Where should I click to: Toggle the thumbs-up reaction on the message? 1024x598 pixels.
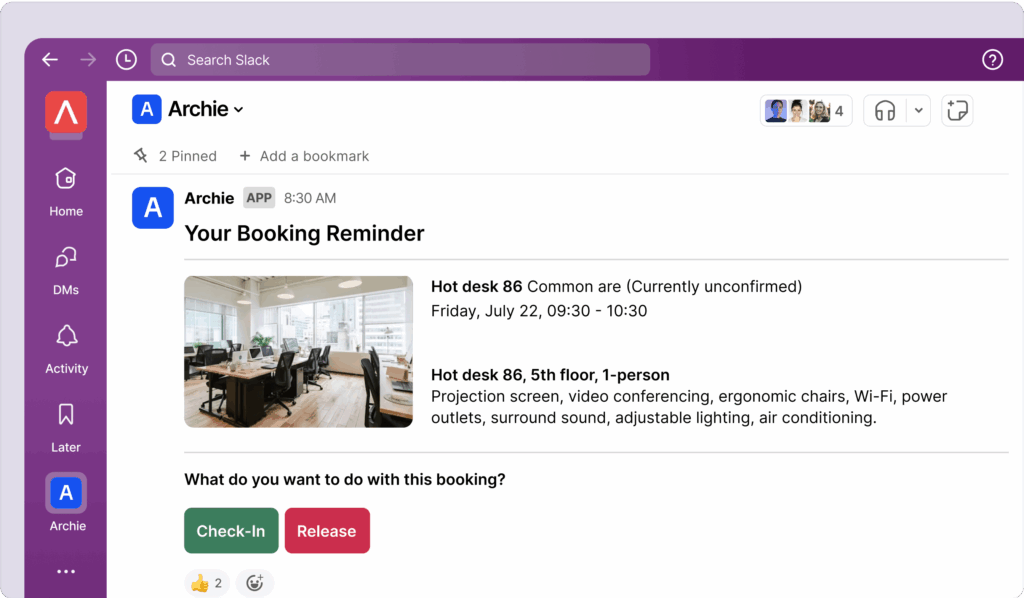click(x=206, y=582)
